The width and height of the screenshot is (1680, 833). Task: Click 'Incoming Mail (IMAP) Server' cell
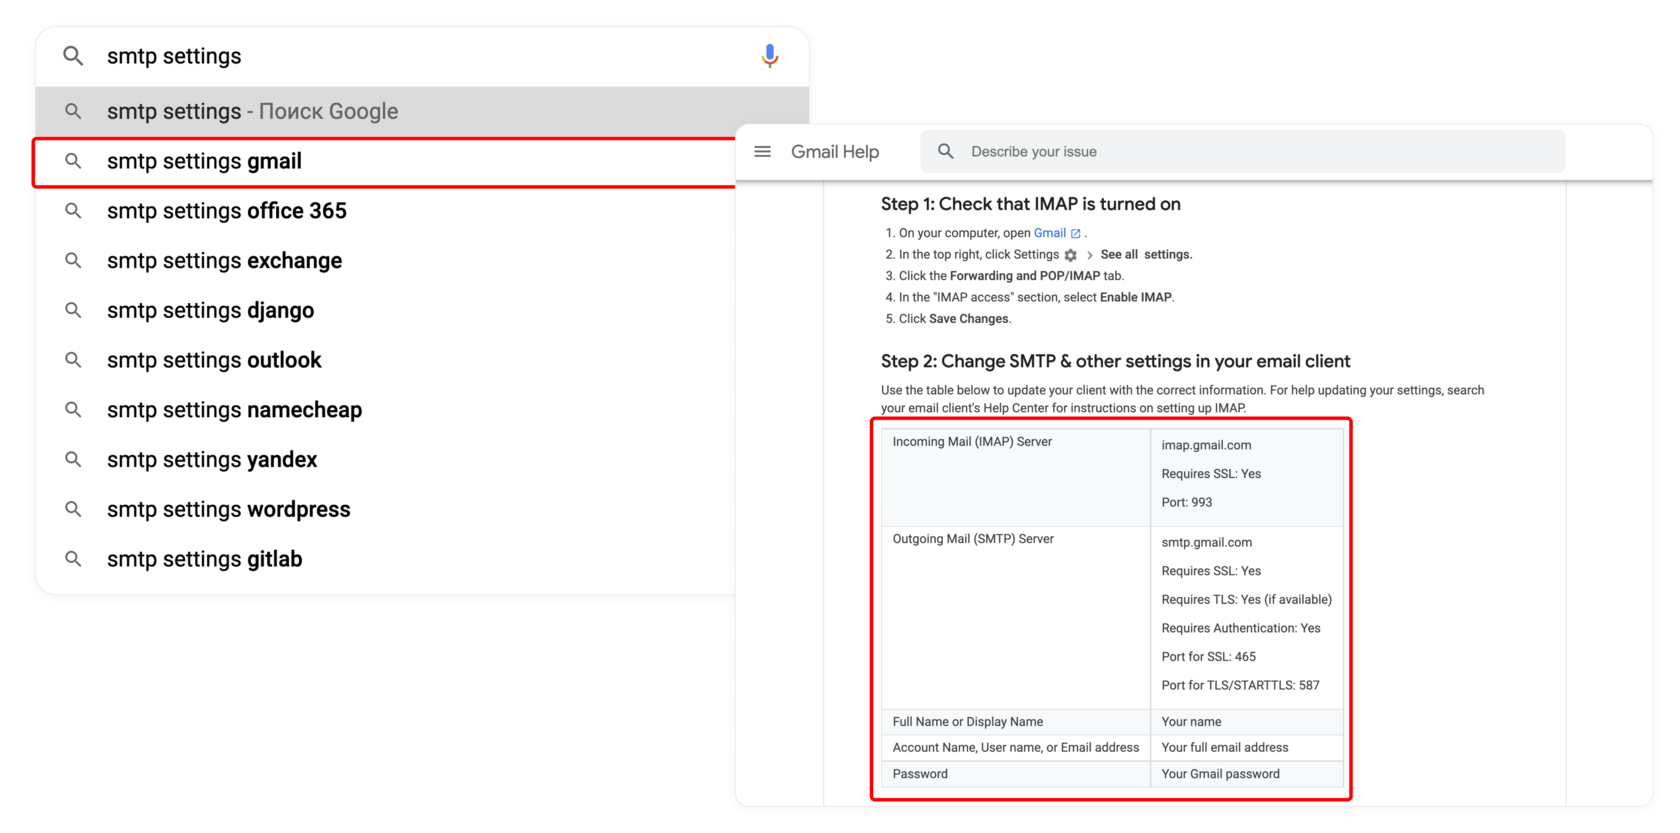coord(1016,477)
